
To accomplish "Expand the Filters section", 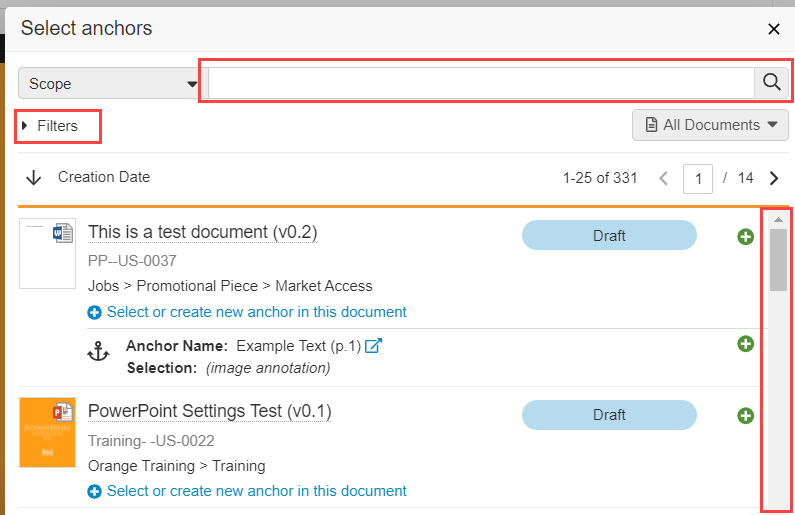I will pos(57,126).
